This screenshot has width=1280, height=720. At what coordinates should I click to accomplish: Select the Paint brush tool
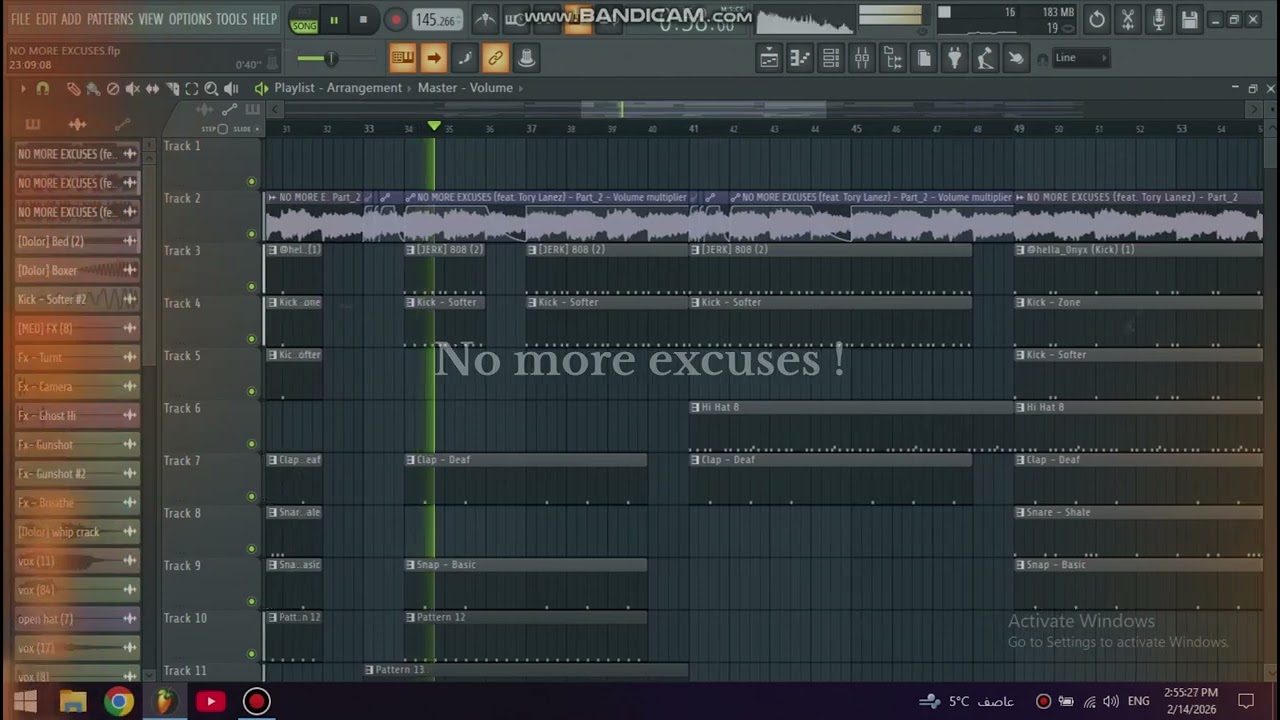[93, 89]
